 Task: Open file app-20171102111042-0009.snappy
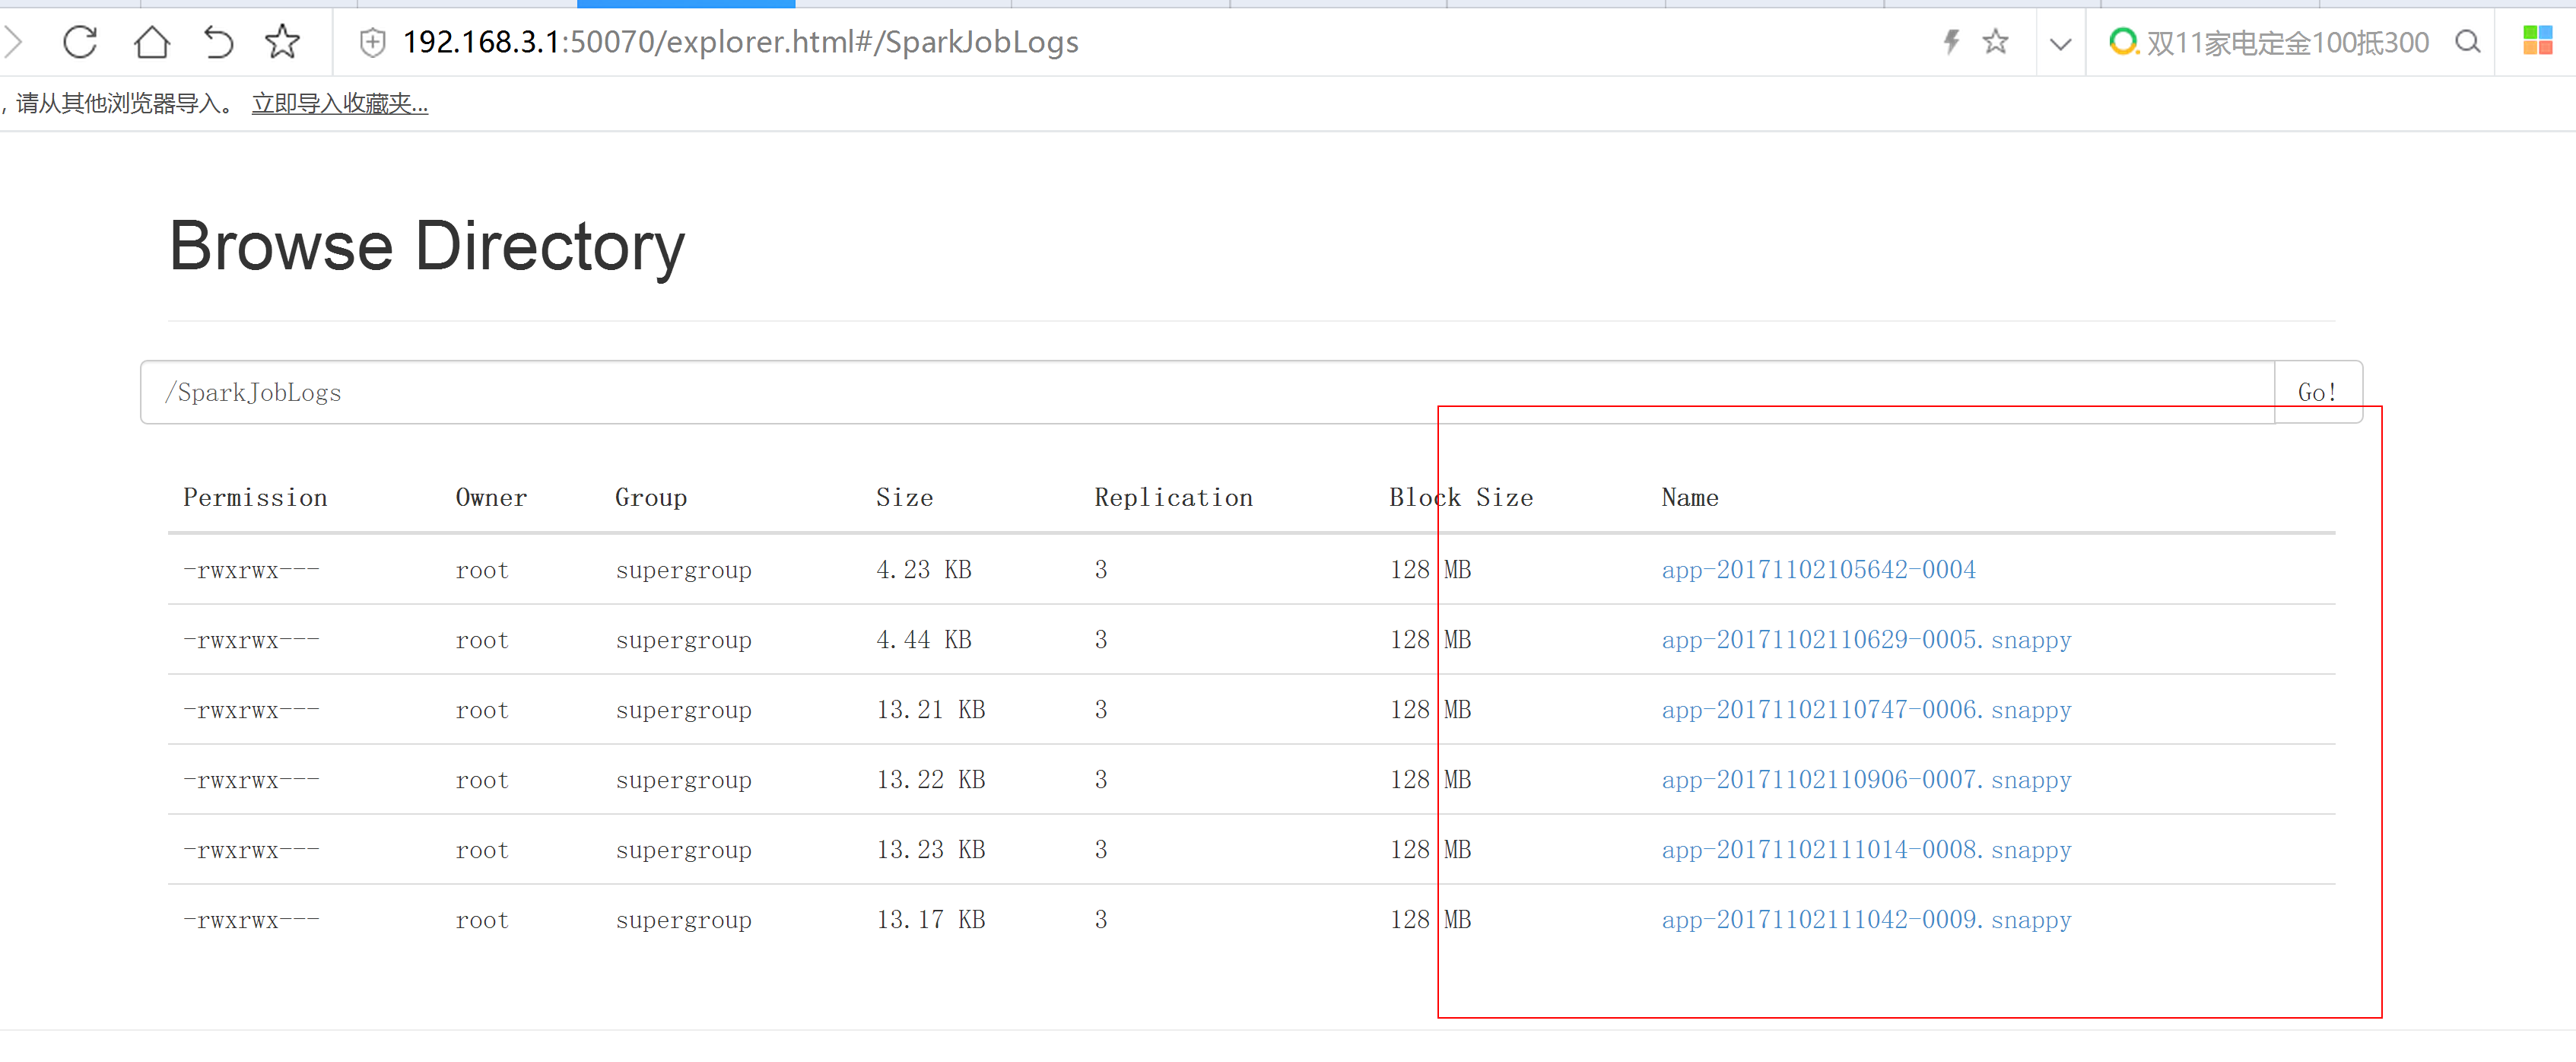[x=1866, y=920]
